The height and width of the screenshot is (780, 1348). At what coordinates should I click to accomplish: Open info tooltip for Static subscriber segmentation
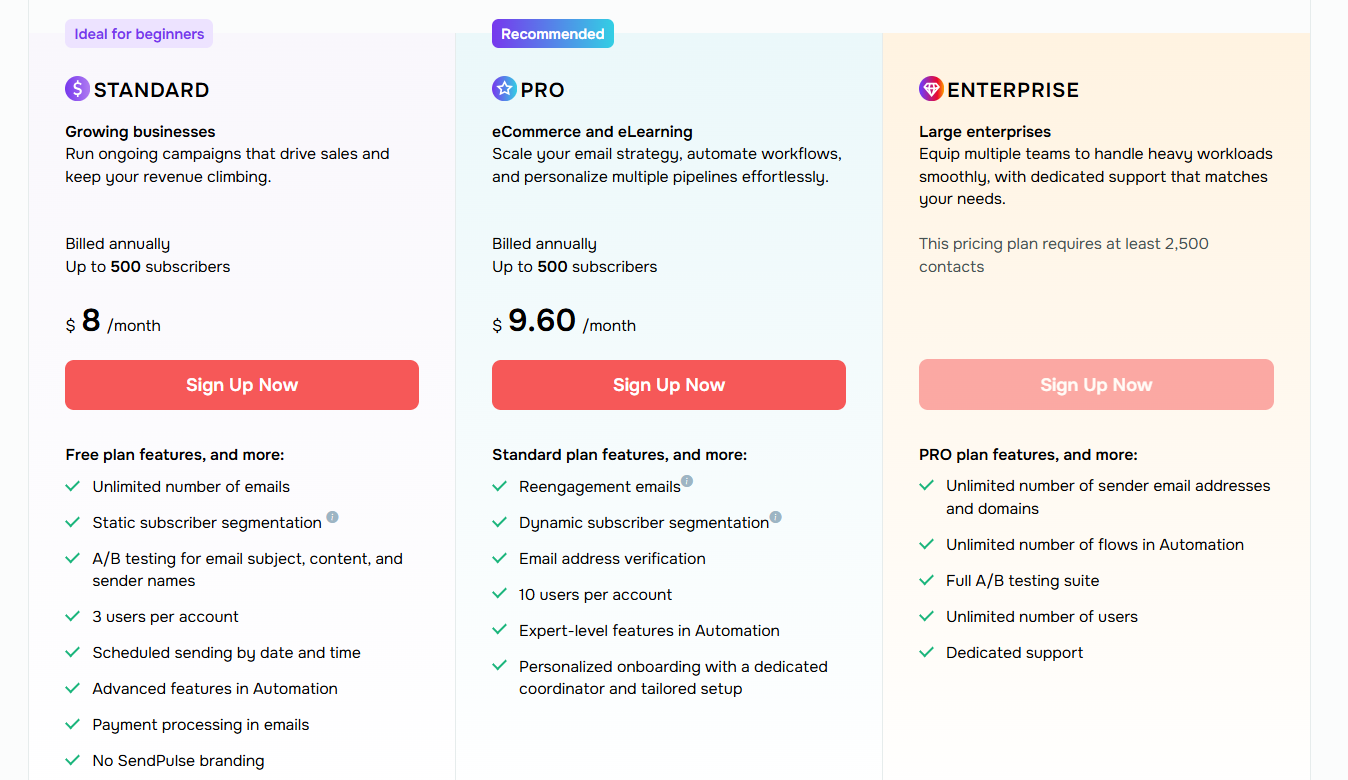click(333, 517)
